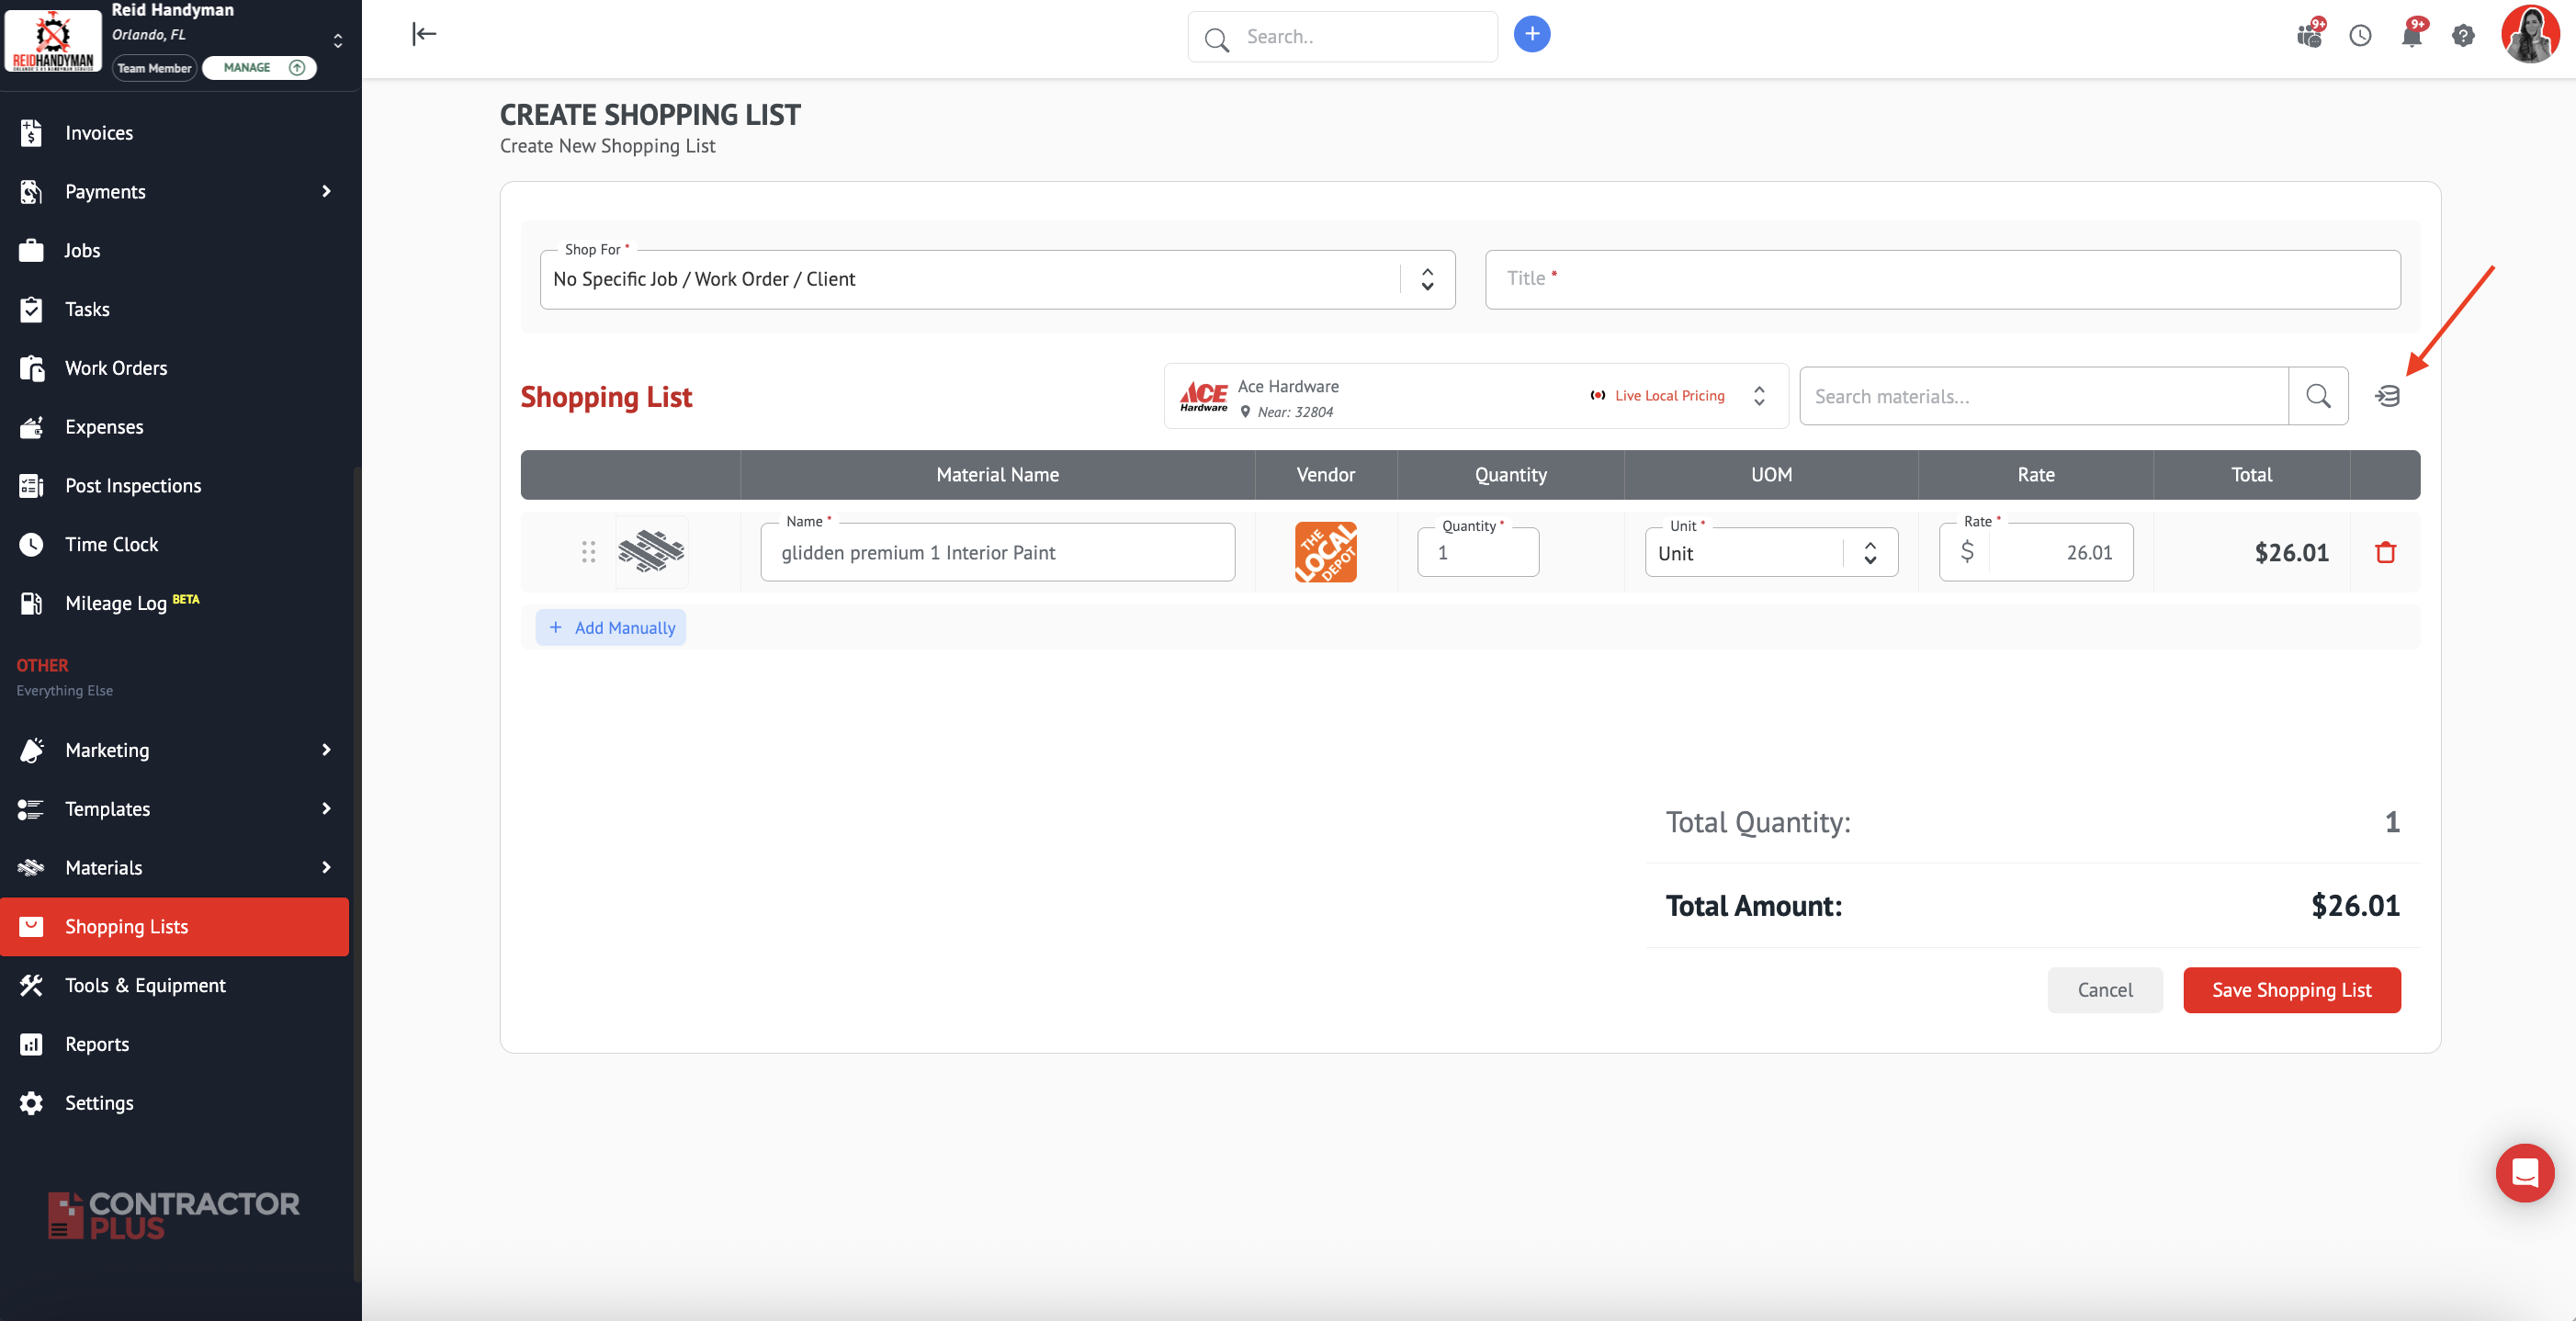Open the materials database icon beside search

pyautogui.click(x=2387, y=396)
